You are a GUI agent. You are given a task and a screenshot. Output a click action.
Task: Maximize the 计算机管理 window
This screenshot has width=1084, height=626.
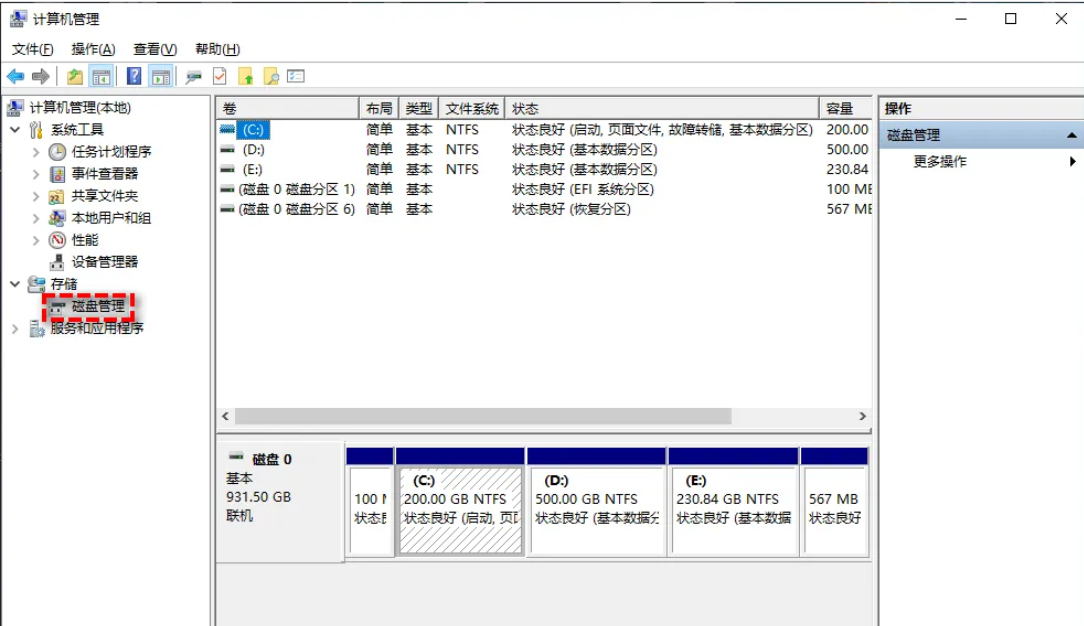click(1011, 19)
